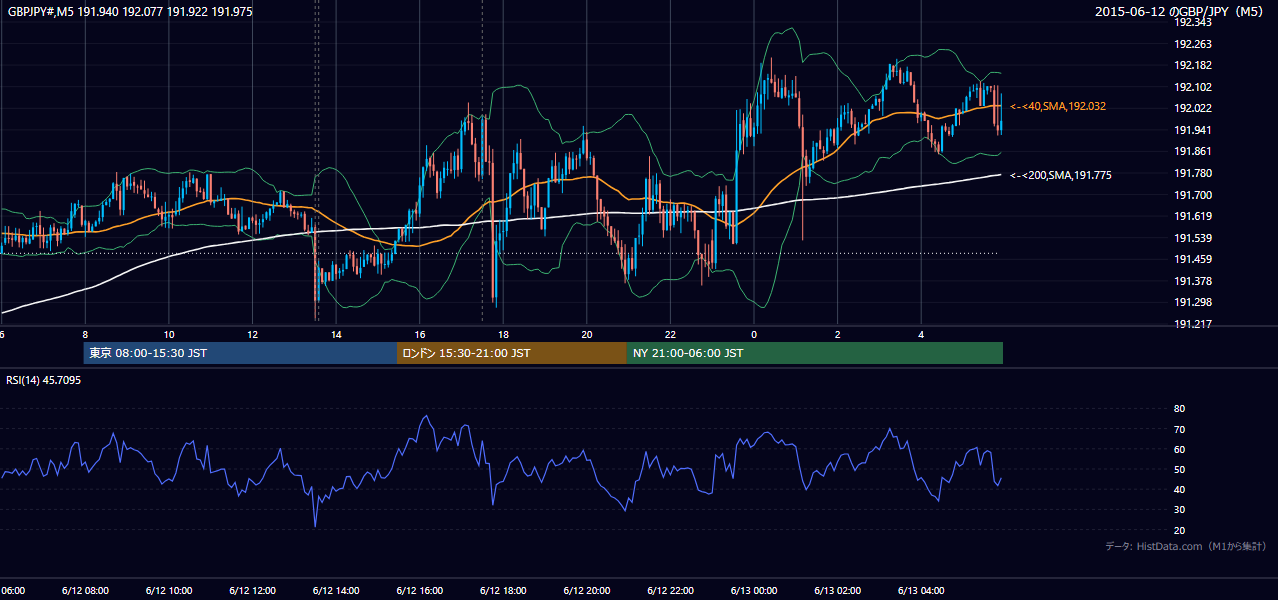Click the 191.700 price axis label
The width and height of the screenshot is (1278, 600).
point(1192,195)
